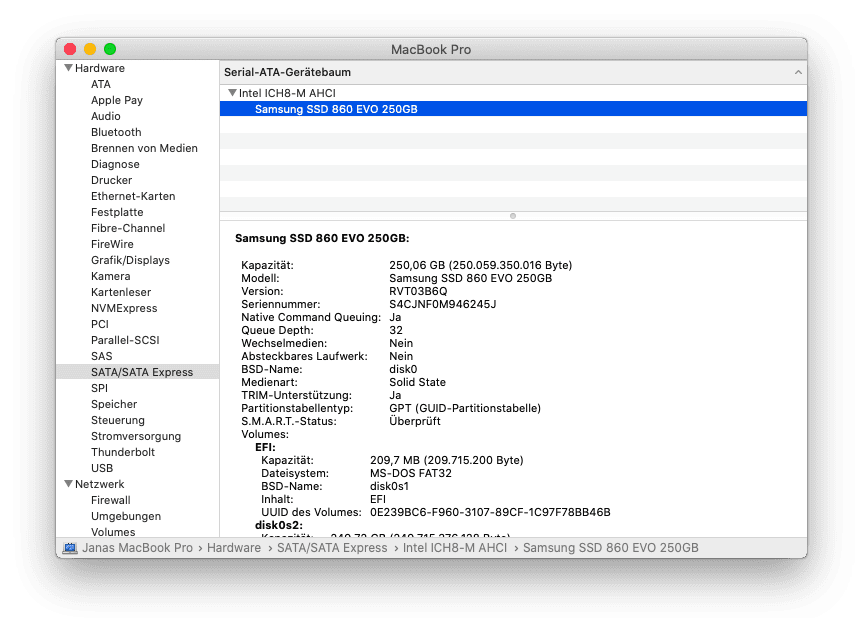Screen dimensions: 863x632
Task: Click the BSD-Name value disk0
Action: point(403,369)
